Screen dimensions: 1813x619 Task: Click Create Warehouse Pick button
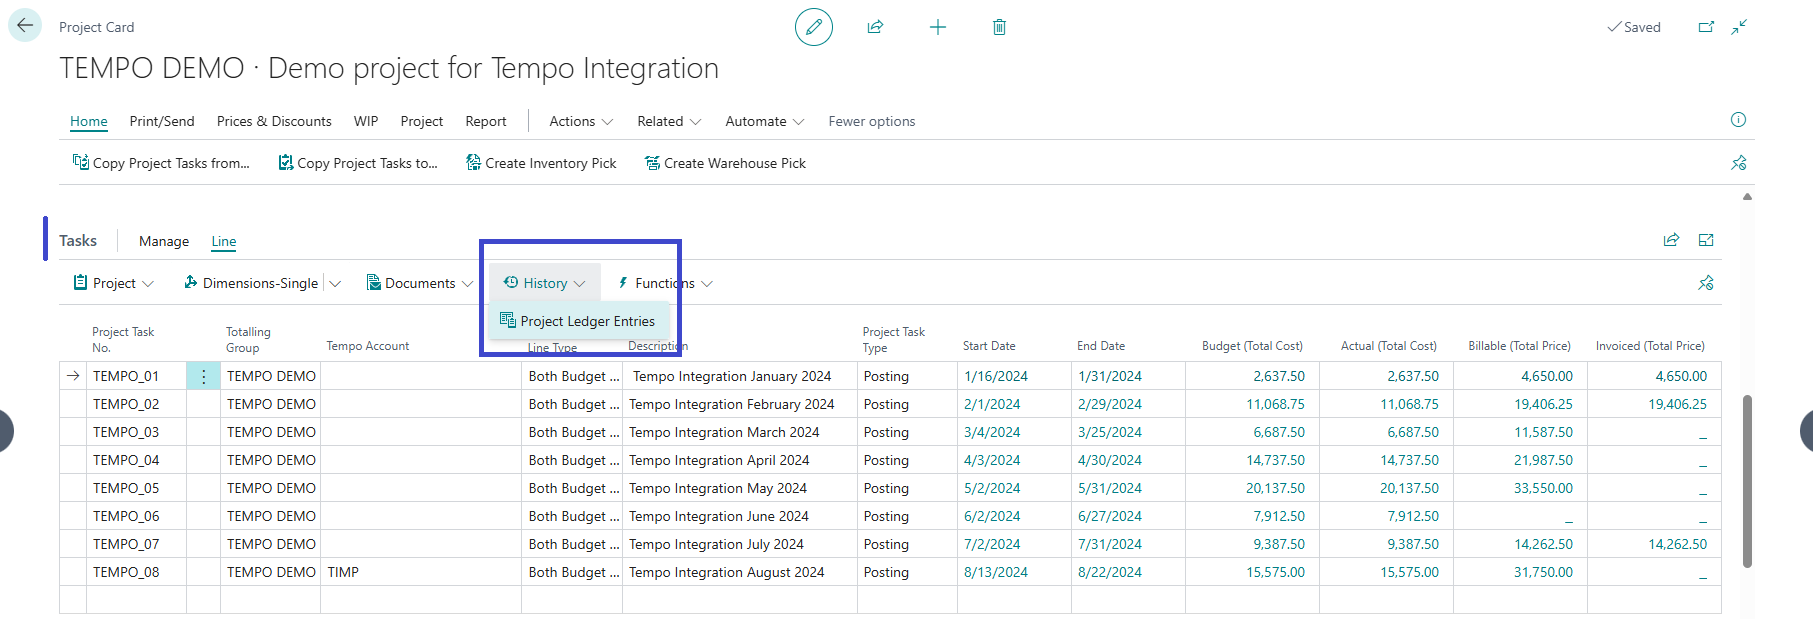[725, 163]
